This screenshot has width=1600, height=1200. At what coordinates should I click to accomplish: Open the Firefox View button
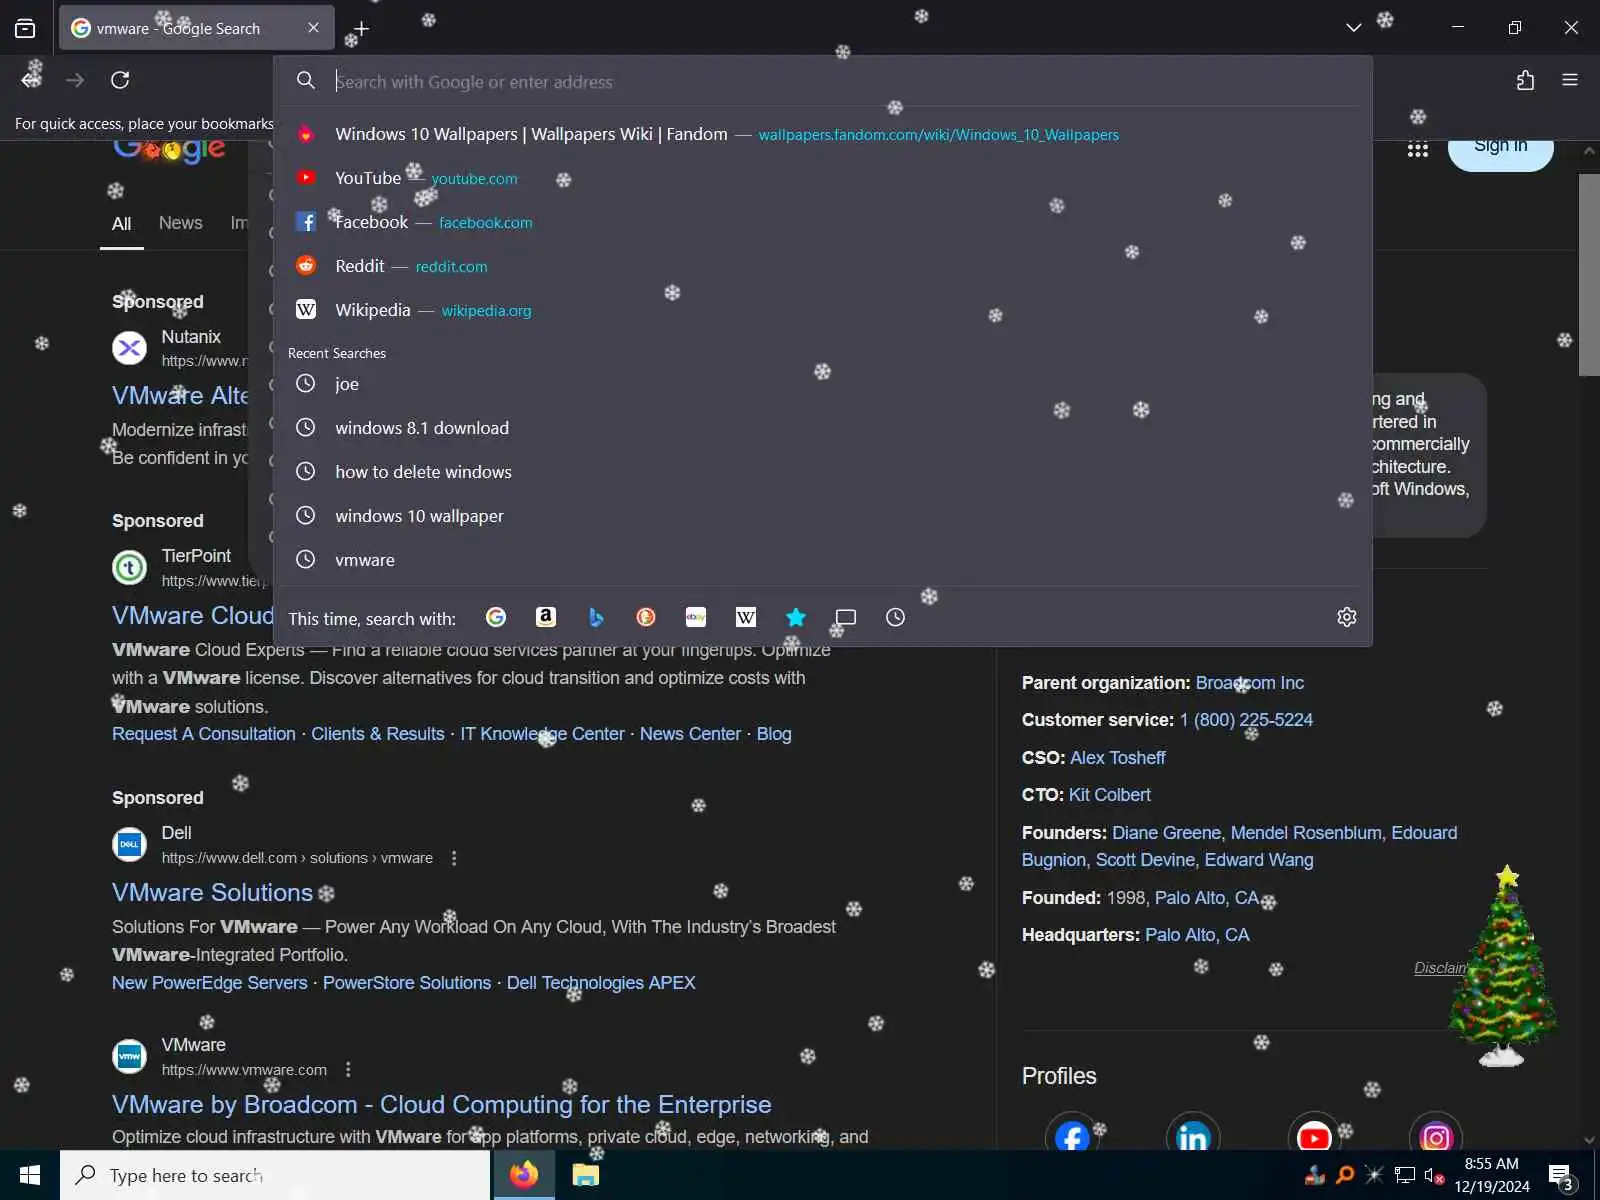pyautogui.click(x=25, y=28)
